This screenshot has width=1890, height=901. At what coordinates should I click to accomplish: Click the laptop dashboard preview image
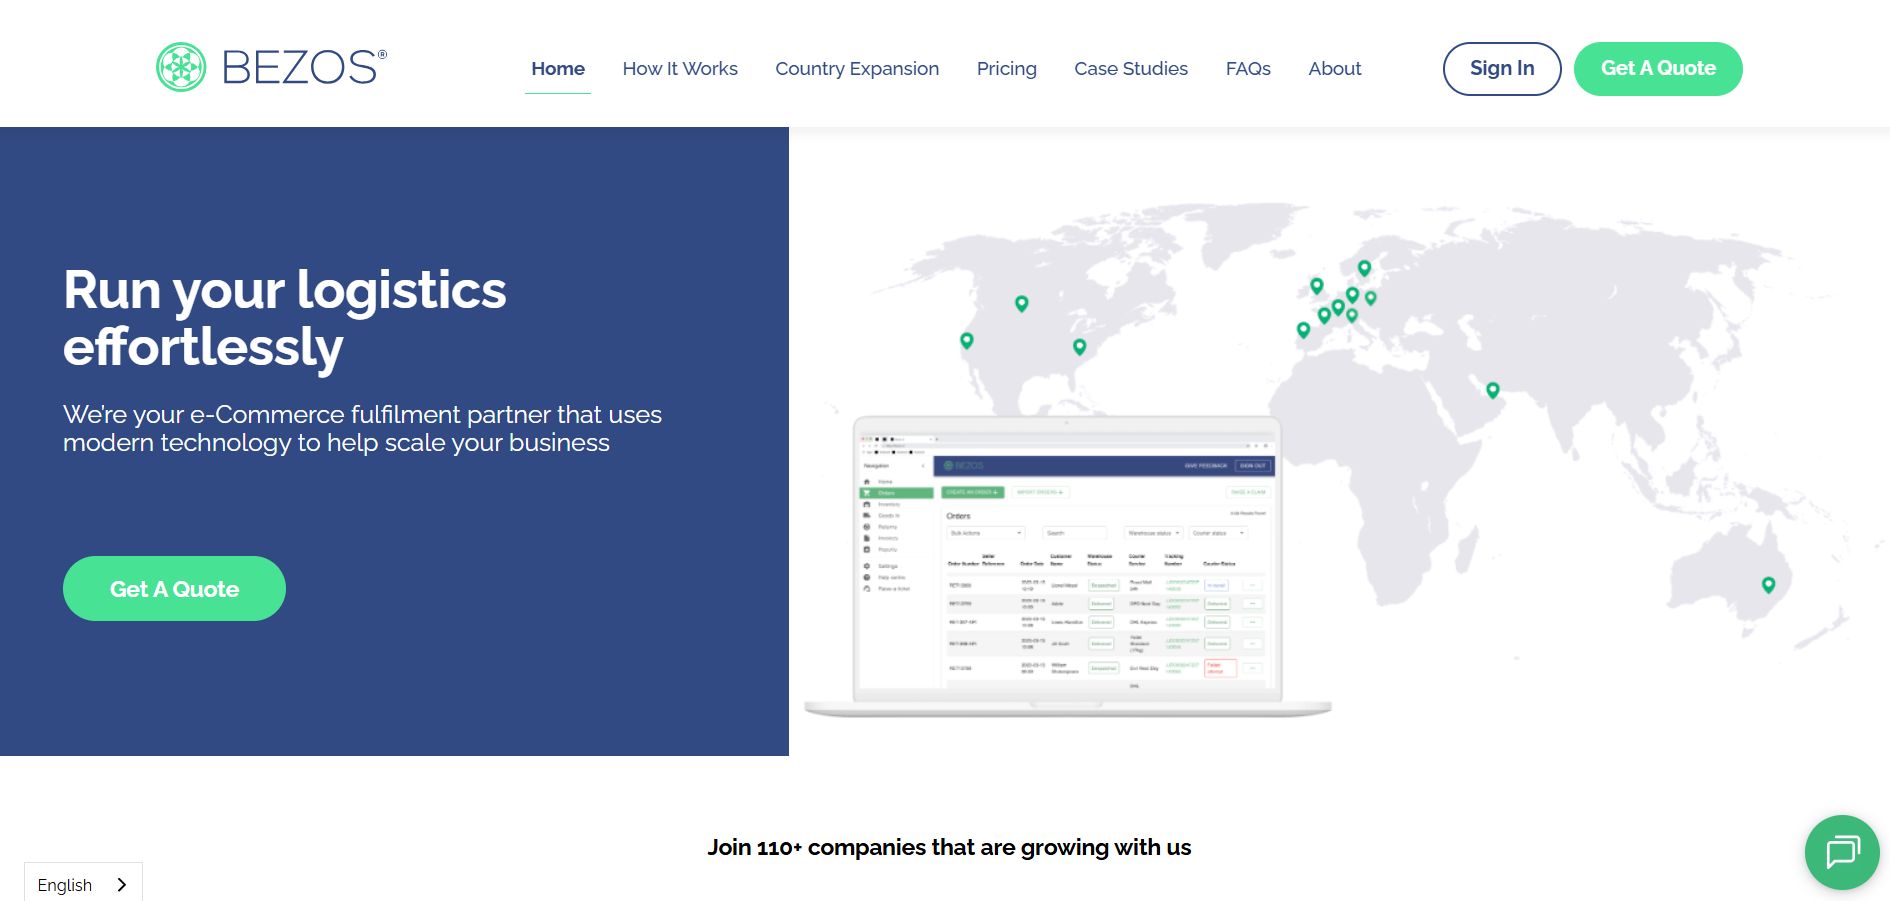[1067, 566]
